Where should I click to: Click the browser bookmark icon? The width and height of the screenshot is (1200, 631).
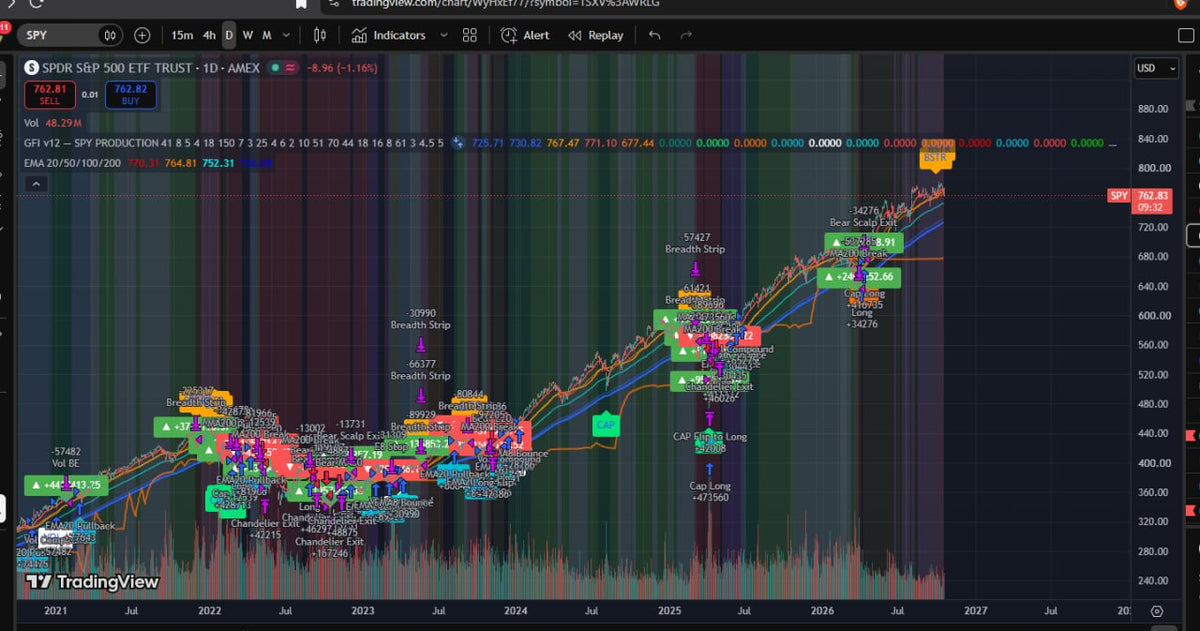point(301,3)
